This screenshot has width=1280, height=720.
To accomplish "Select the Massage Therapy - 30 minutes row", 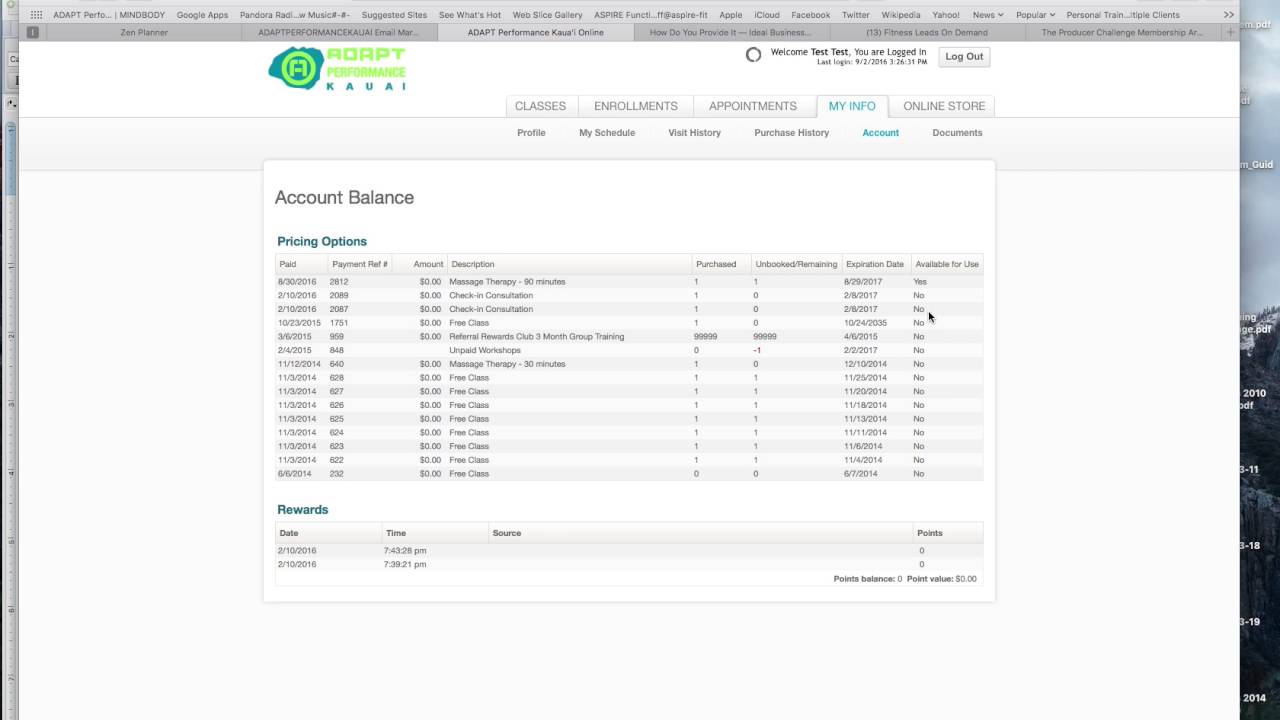I will [629, 364].
